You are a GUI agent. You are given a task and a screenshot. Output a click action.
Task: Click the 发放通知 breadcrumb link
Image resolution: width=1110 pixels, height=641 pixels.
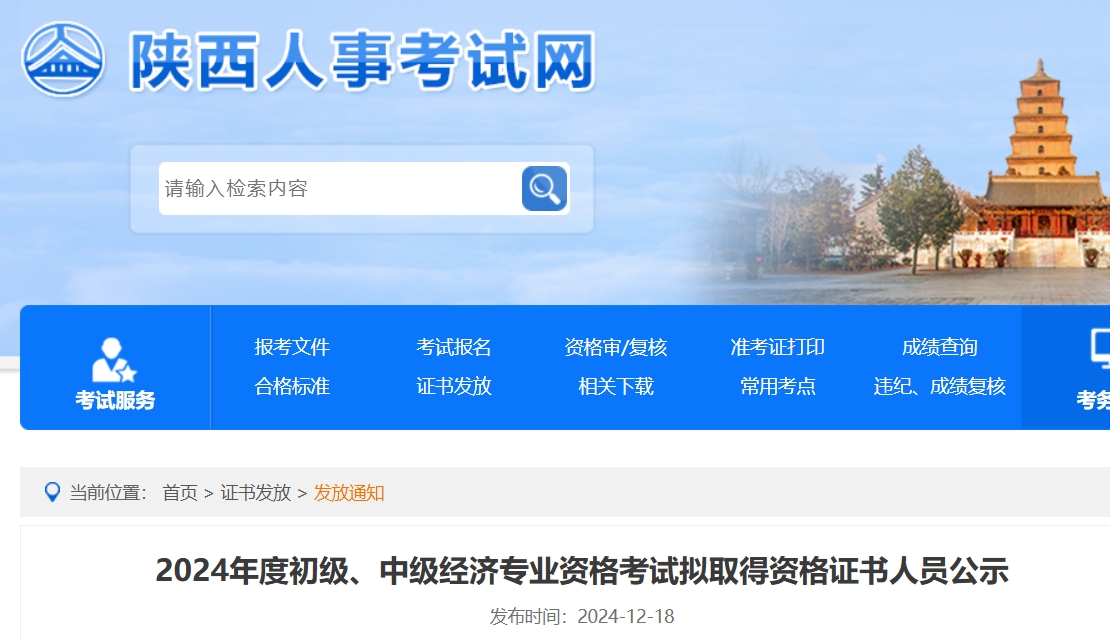pyautogui.click(x=349, y=493)
